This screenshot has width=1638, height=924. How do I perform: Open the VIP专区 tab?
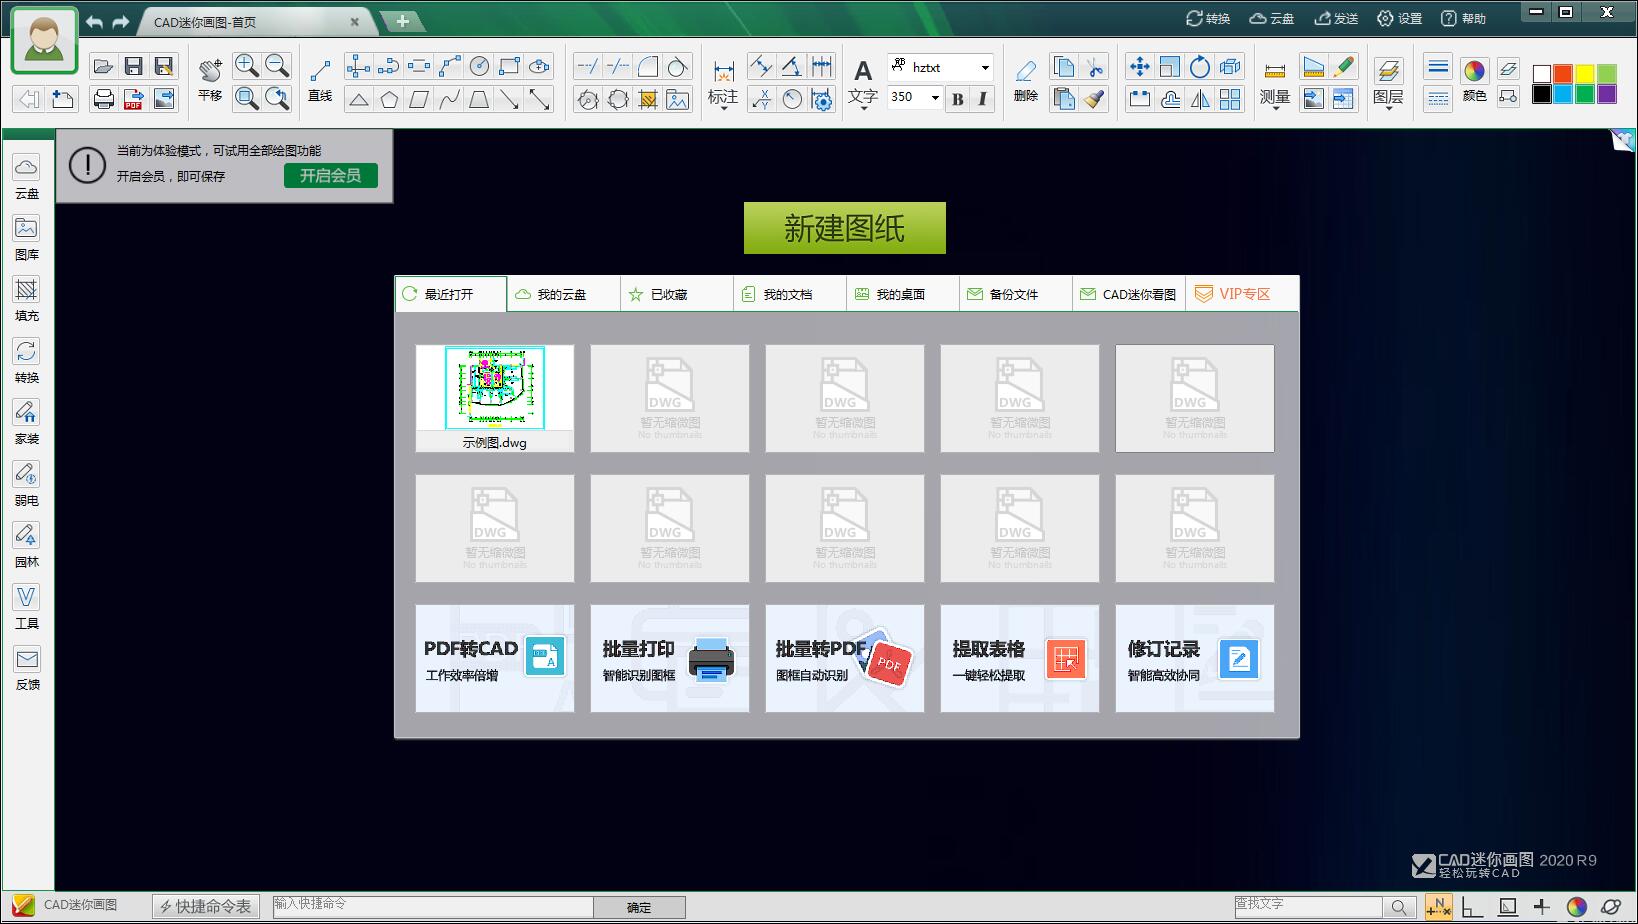tap(1242, 294)
